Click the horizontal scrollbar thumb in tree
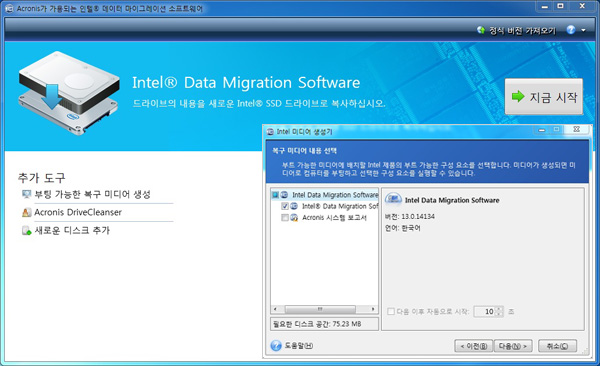Viewport: 600px width, 366px height. coord(320,309)
